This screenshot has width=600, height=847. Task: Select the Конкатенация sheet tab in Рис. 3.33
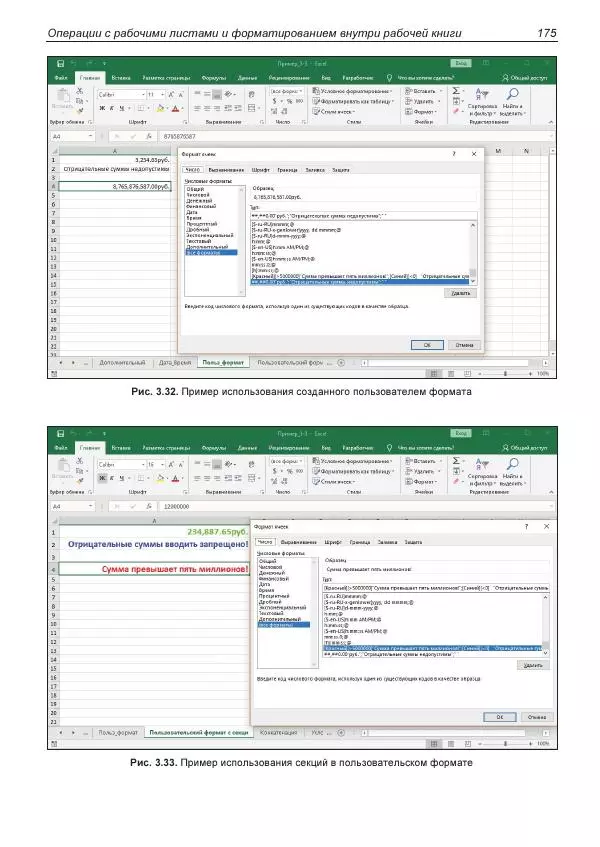(279, 732)
